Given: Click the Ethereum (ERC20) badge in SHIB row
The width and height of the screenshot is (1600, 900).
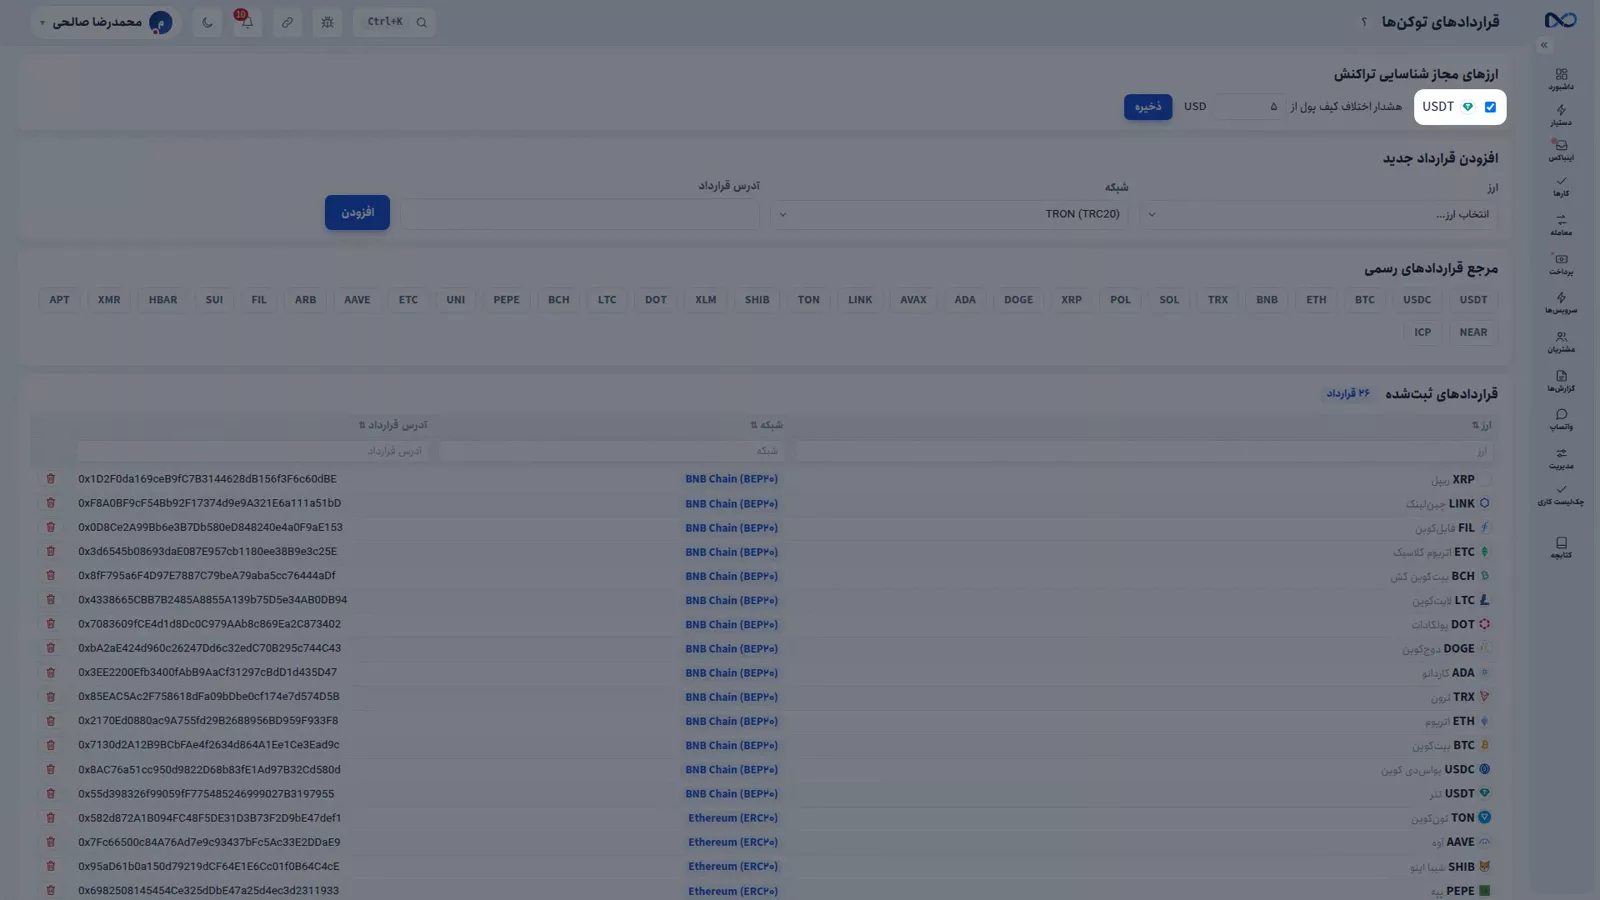Looking at the screenshot, I should pos(733,867).
